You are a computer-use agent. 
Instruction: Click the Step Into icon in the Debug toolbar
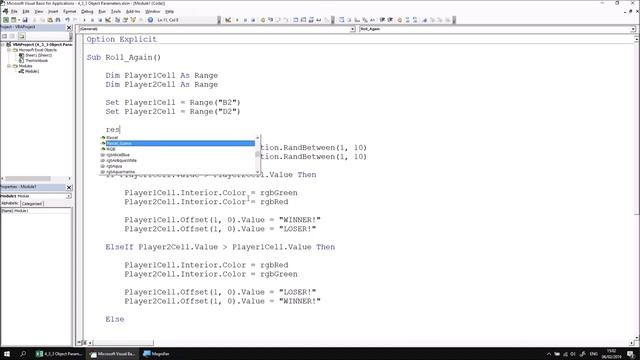point(270,20)
